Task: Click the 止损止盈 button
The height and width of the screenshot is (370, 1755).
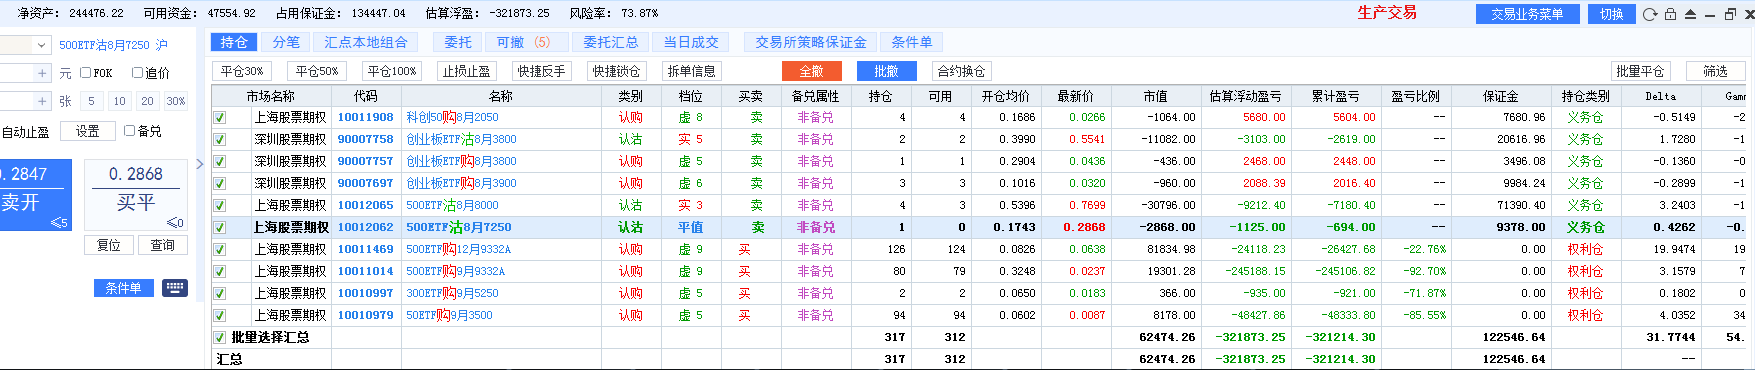Action: [x=467, y=71]
